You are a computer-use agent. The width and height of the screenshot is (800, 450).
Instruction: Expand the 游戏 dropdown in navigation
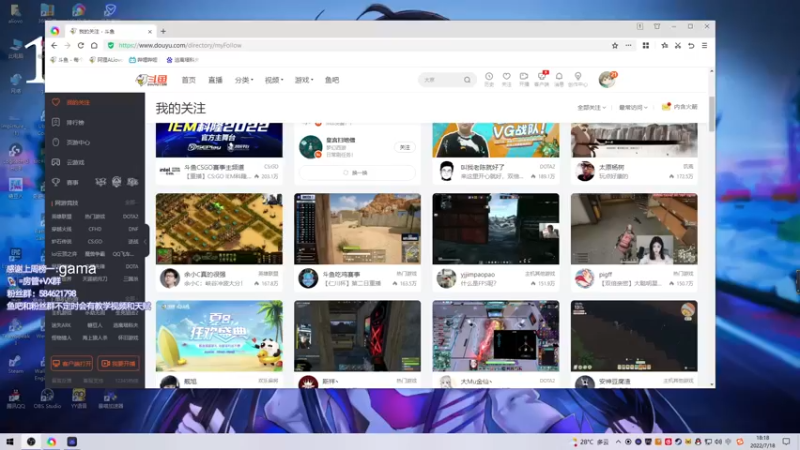[304, 80]
